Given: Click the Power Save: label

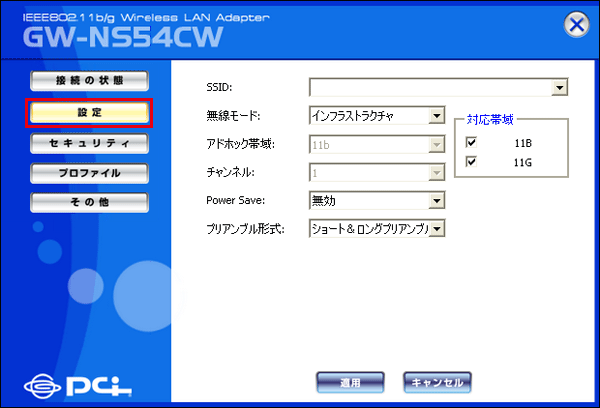Looking at the screenshot, I should [x=235, y=200].
